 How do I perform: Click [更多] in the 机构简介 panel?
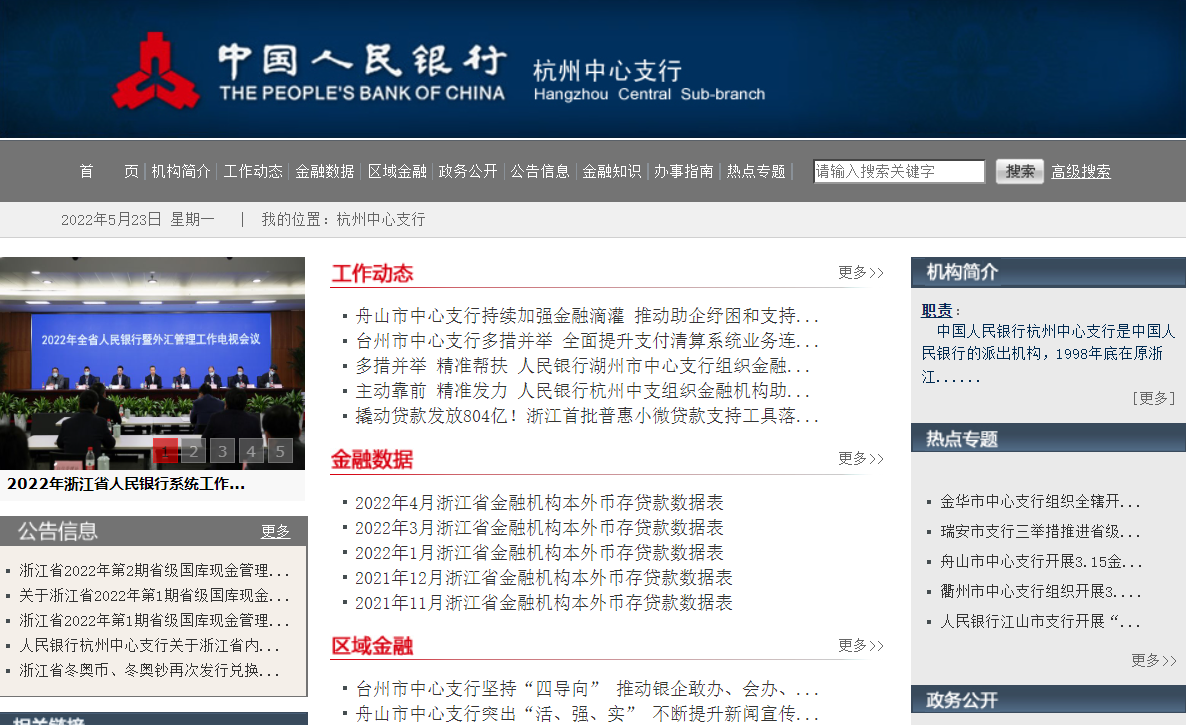tap(1154, 398)
